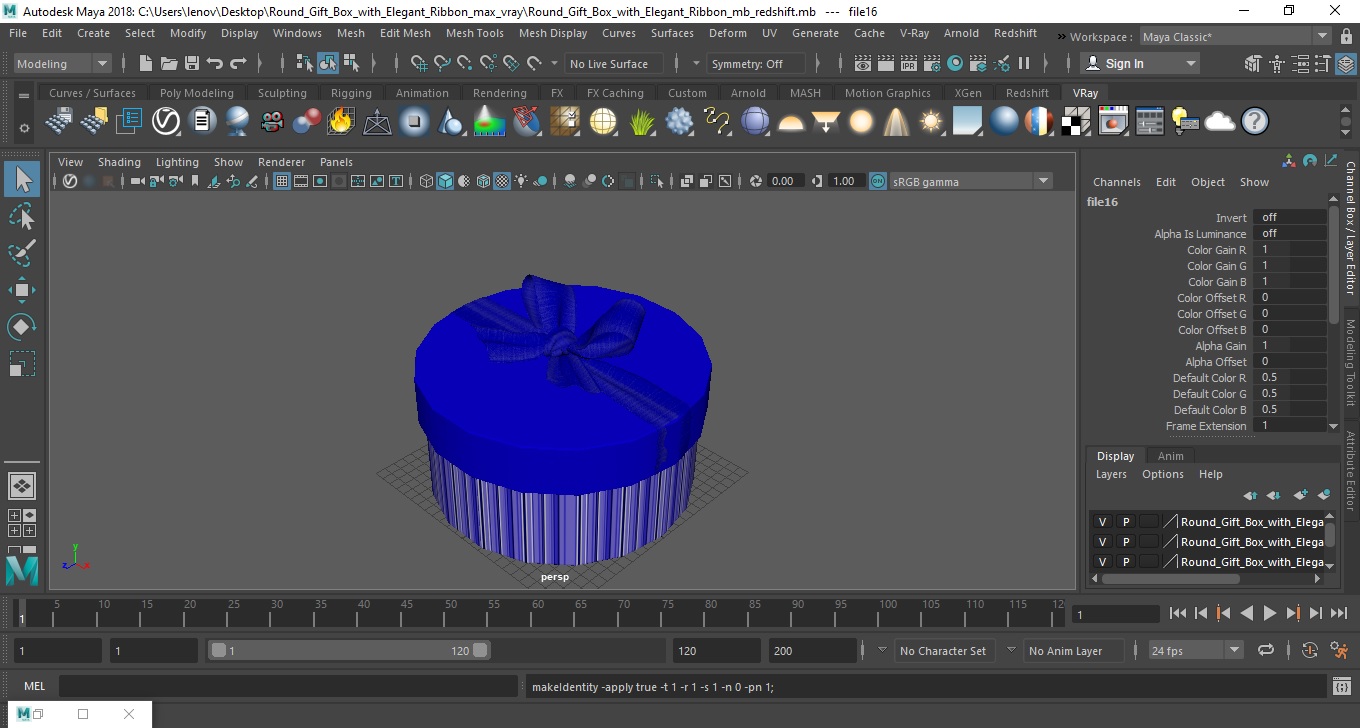This screenshot has height=728, width=1360.
Task: Toggle the auto keyframe button
Action: coord(1311,650)
